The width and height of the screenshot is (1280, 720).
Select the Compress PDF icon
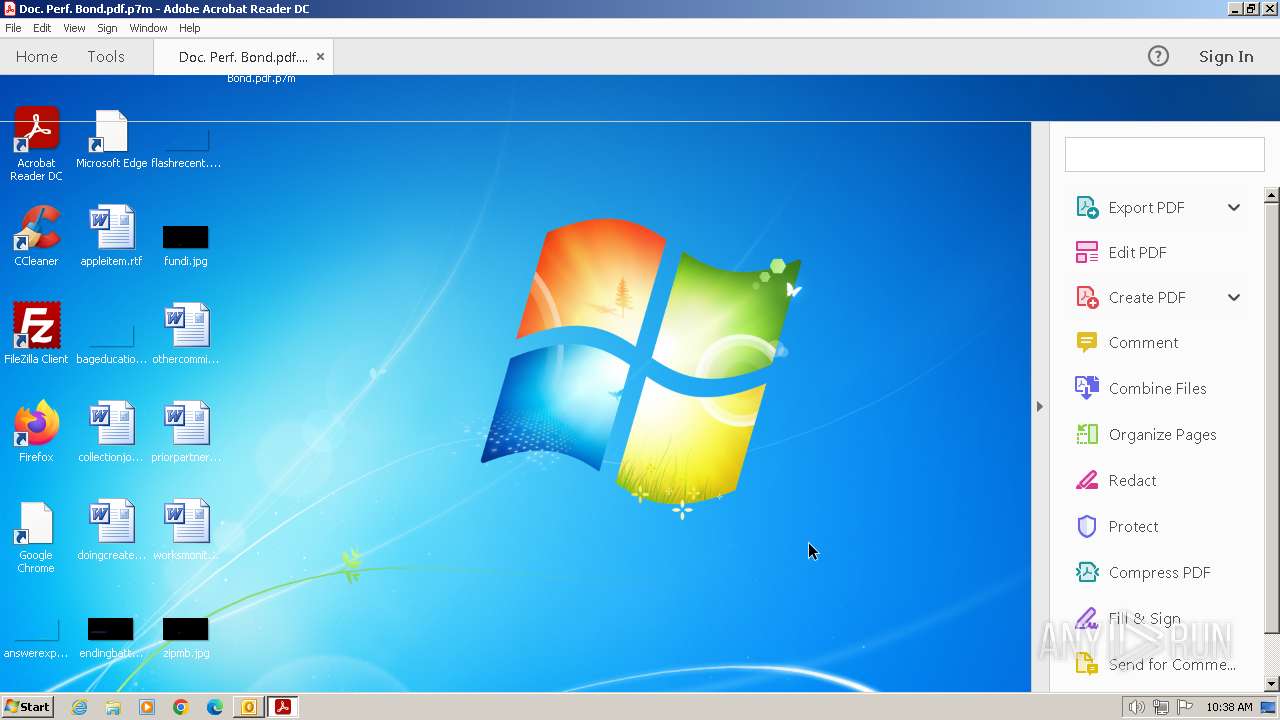coord(1087,572)
